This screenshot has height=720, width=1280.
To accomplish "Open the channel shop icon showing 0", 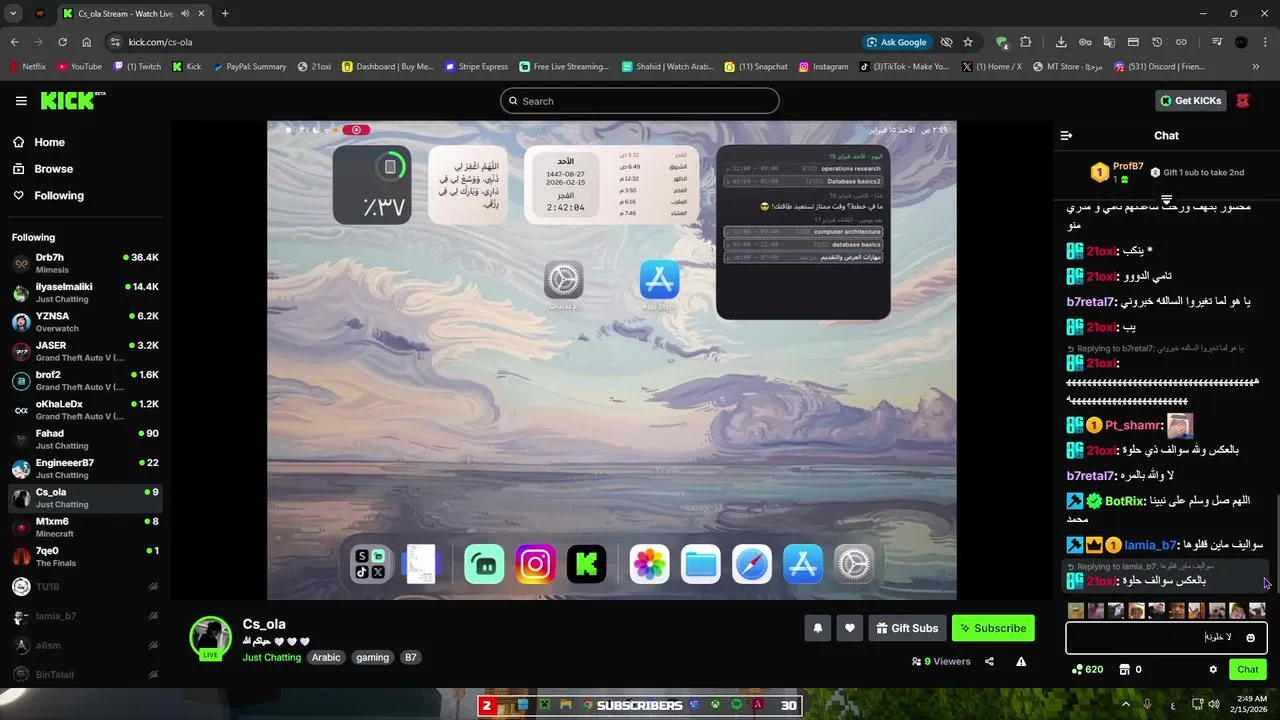I will point(1124,669).
